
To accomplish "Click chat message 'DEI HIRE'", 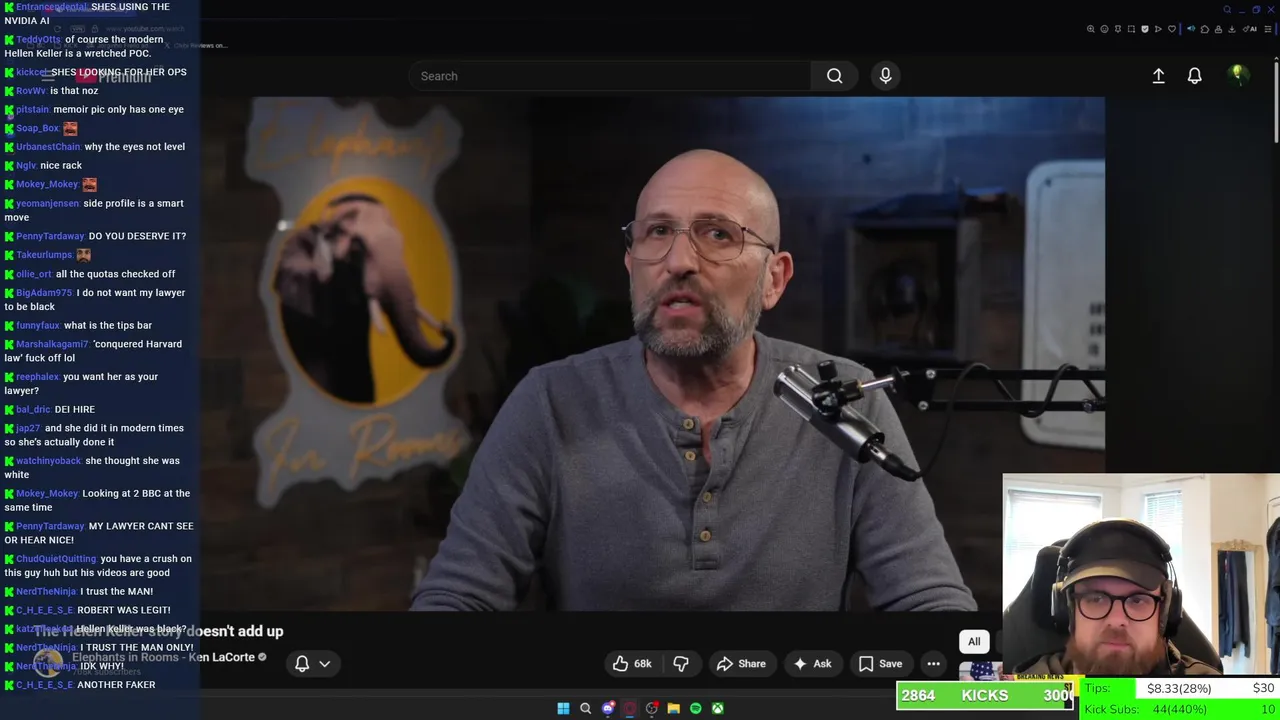I will [75, 410].
